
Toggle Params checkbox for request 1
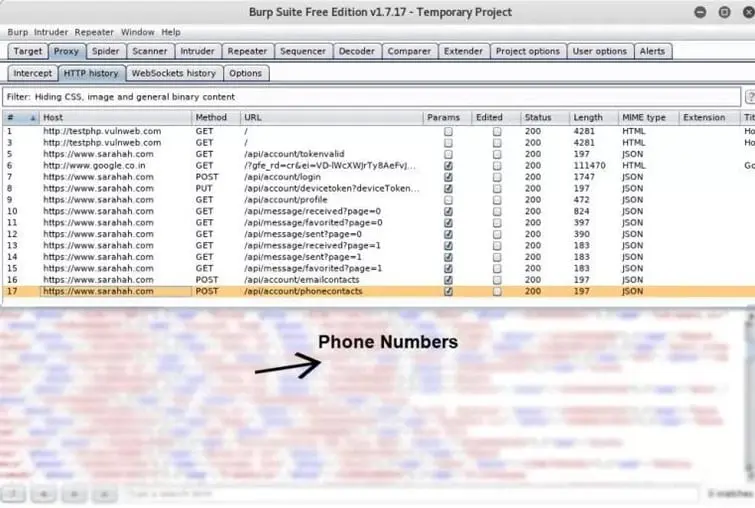[448, 131]
